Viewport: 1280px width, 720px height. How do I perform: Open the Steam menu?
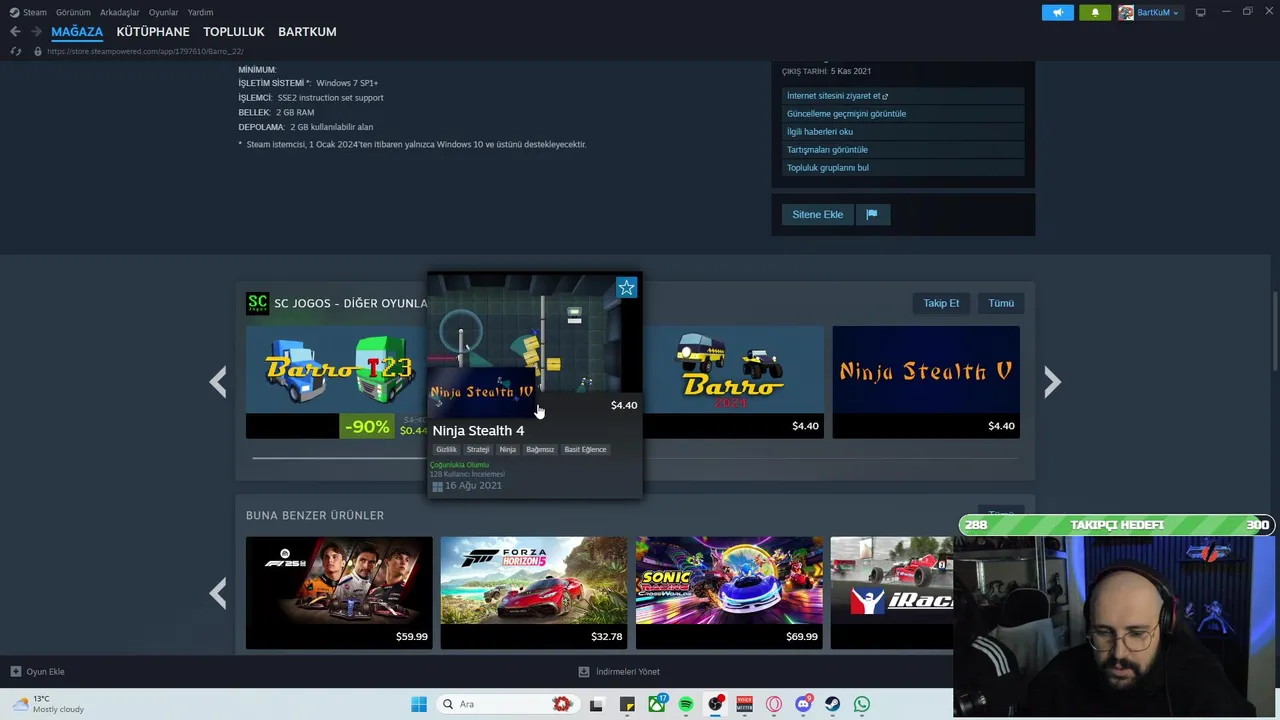click(x=28, y=12)
